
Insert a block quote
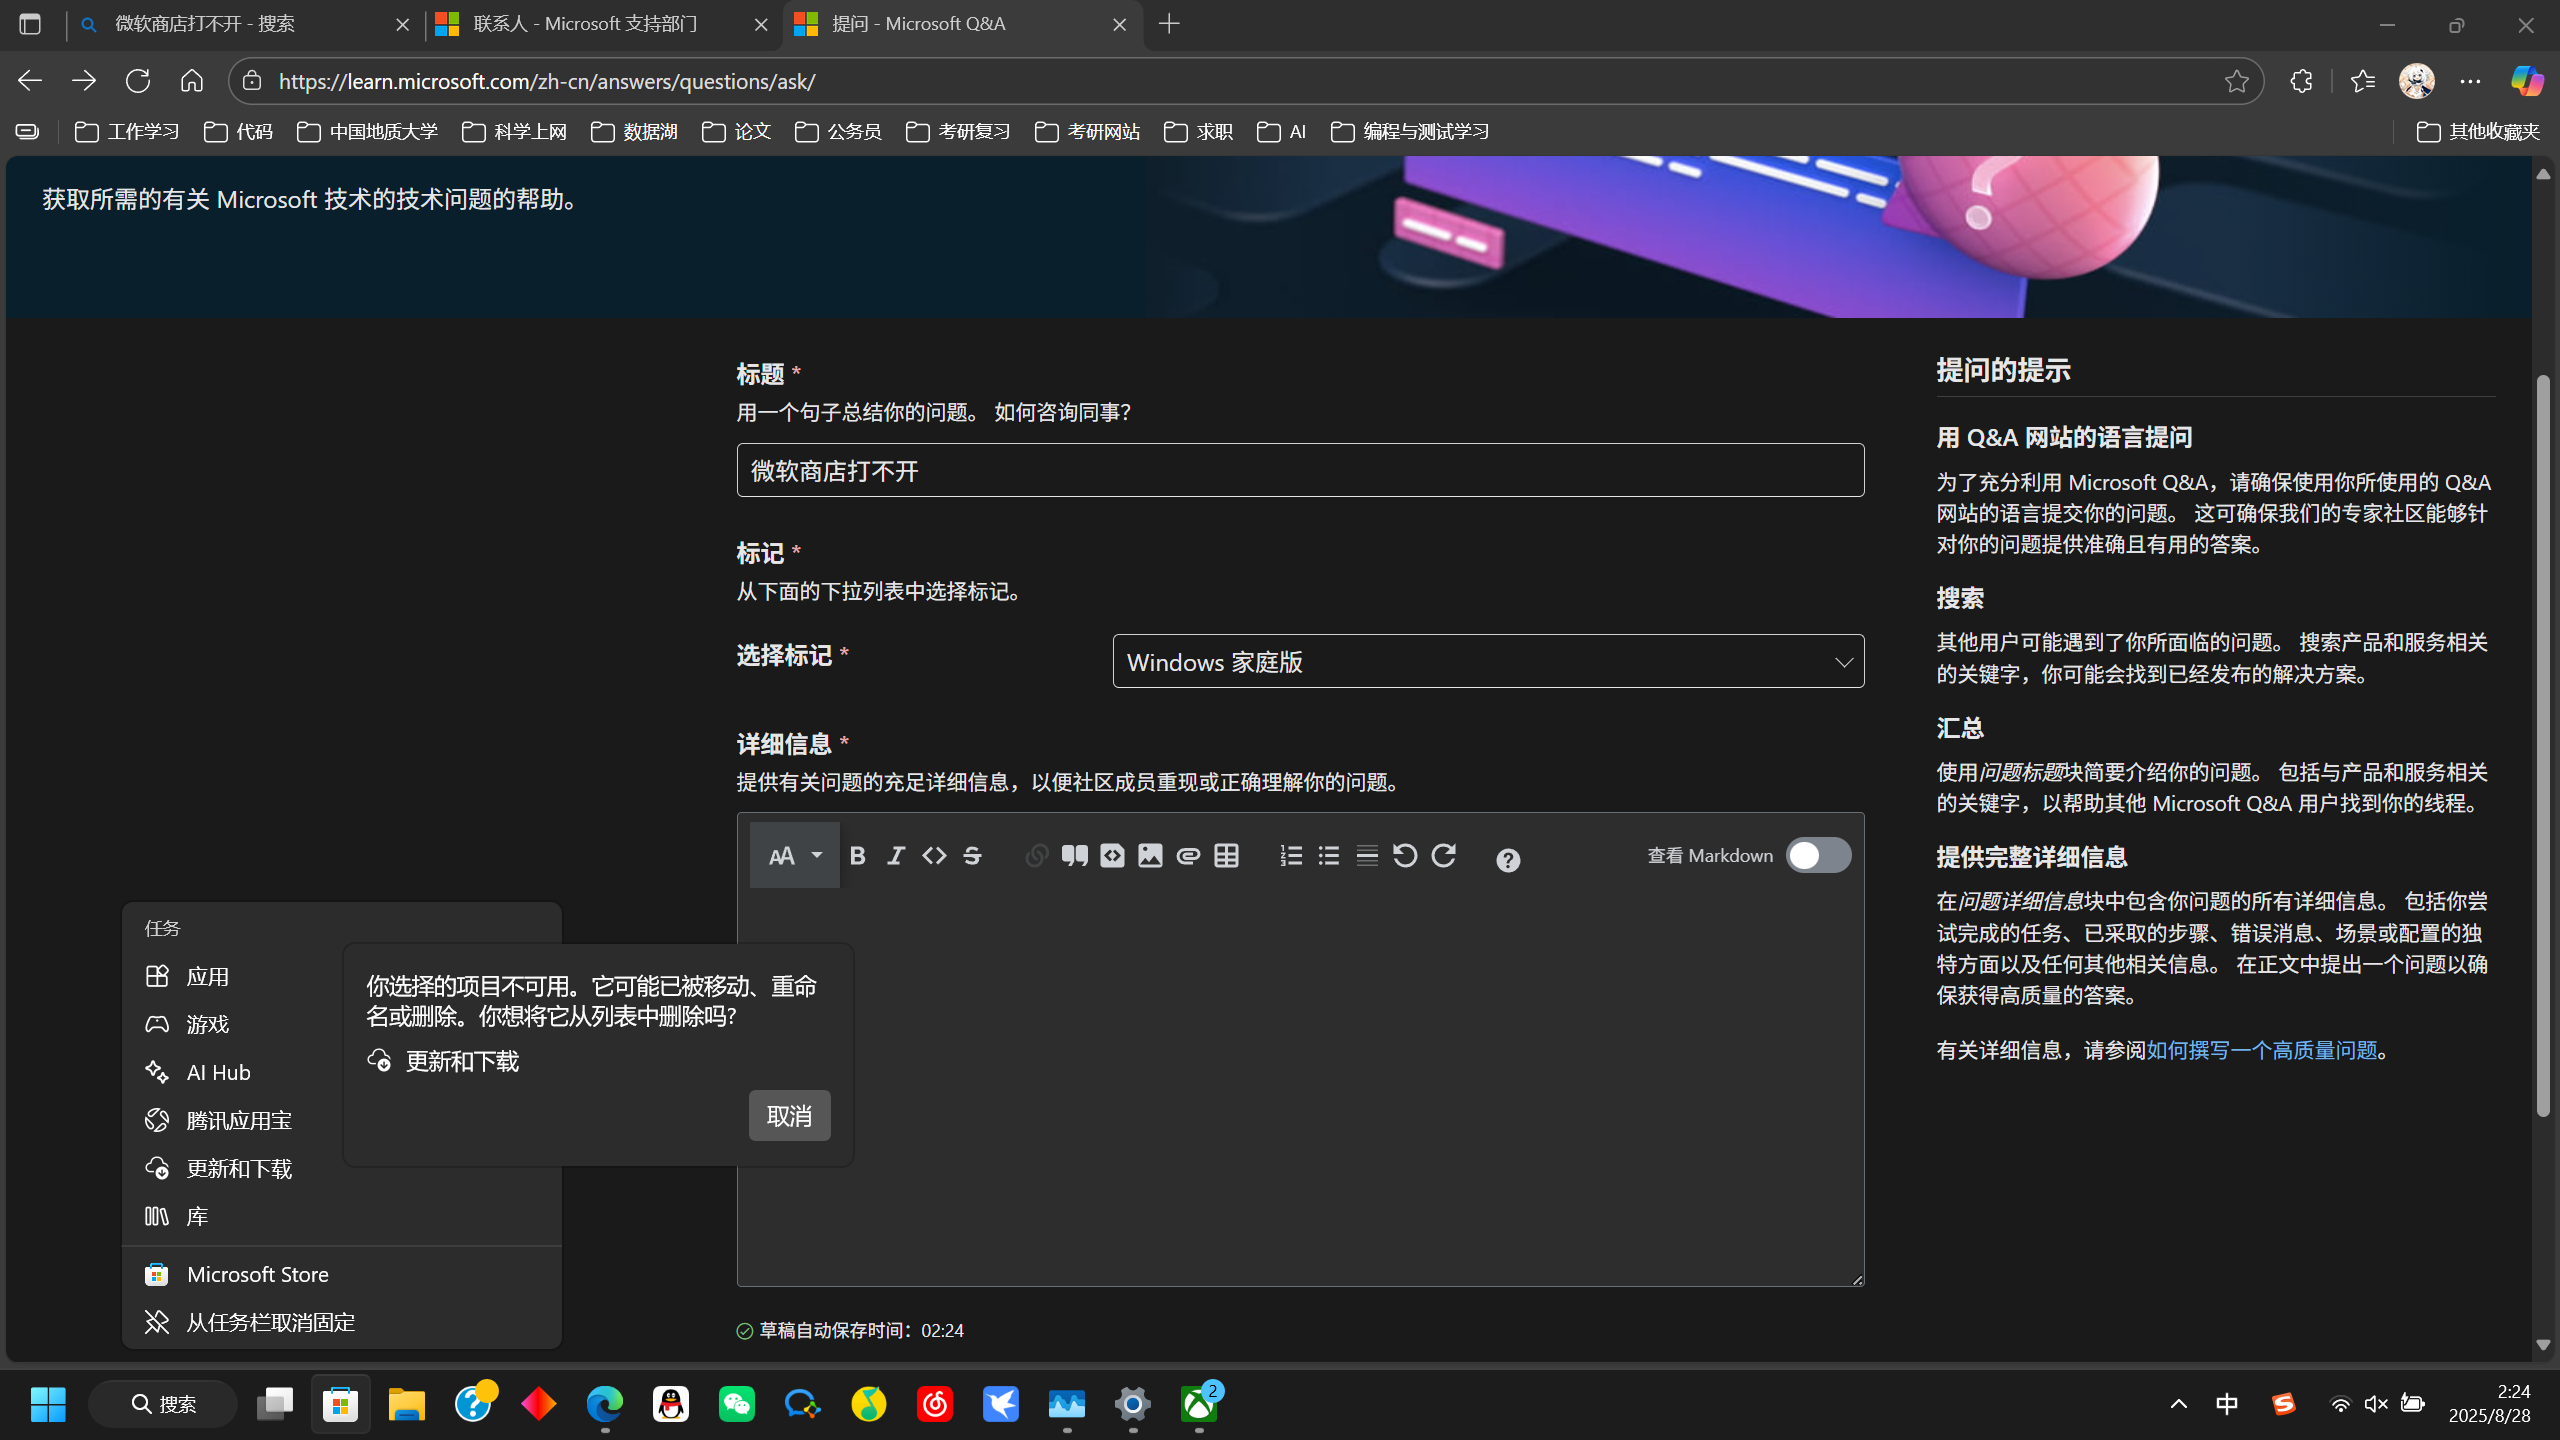(x=1075, y=856)
